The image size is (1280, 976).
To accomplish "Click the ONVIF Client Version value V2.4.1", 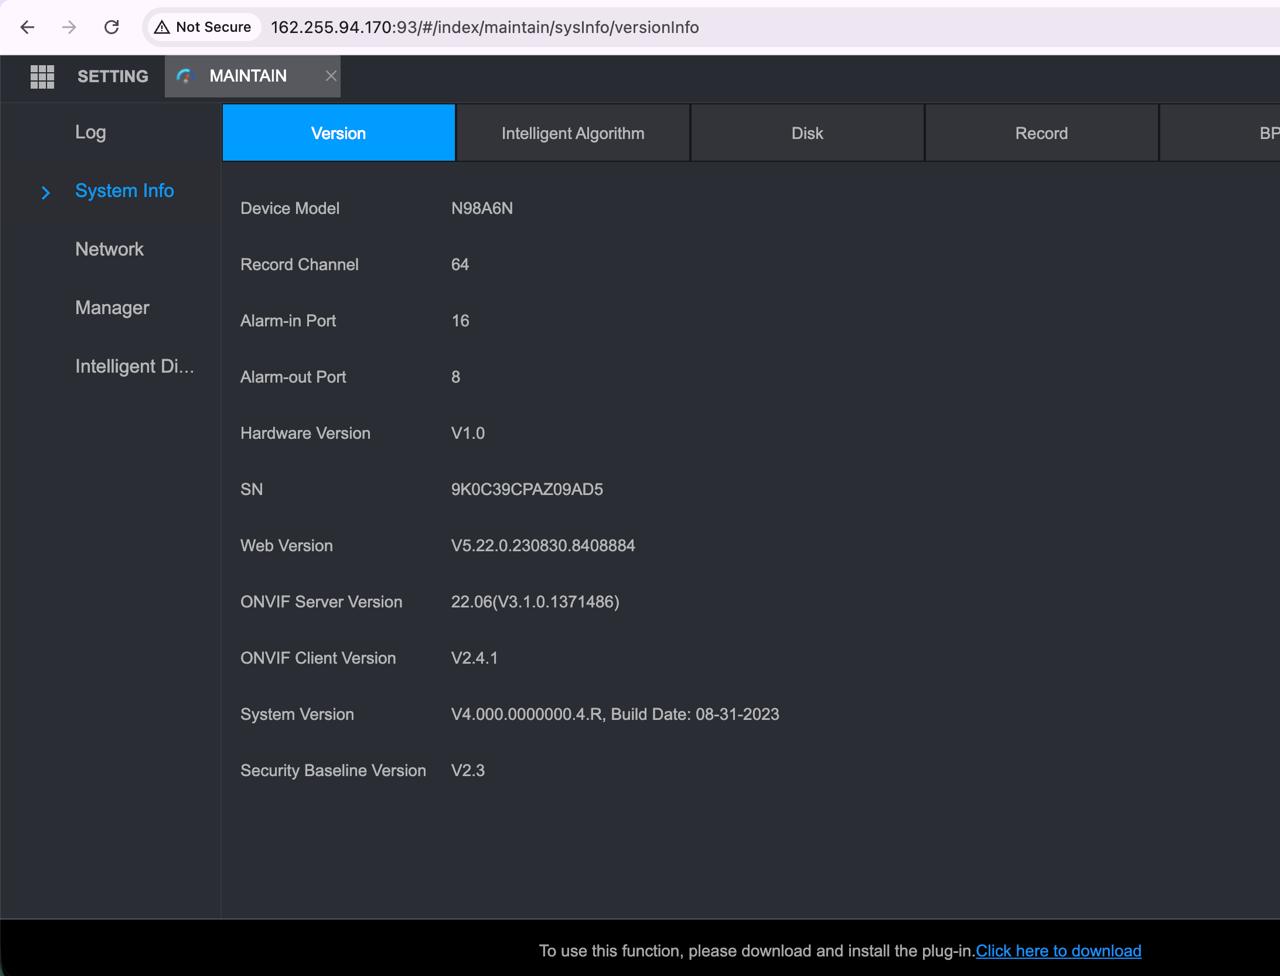I will point(474,658).
